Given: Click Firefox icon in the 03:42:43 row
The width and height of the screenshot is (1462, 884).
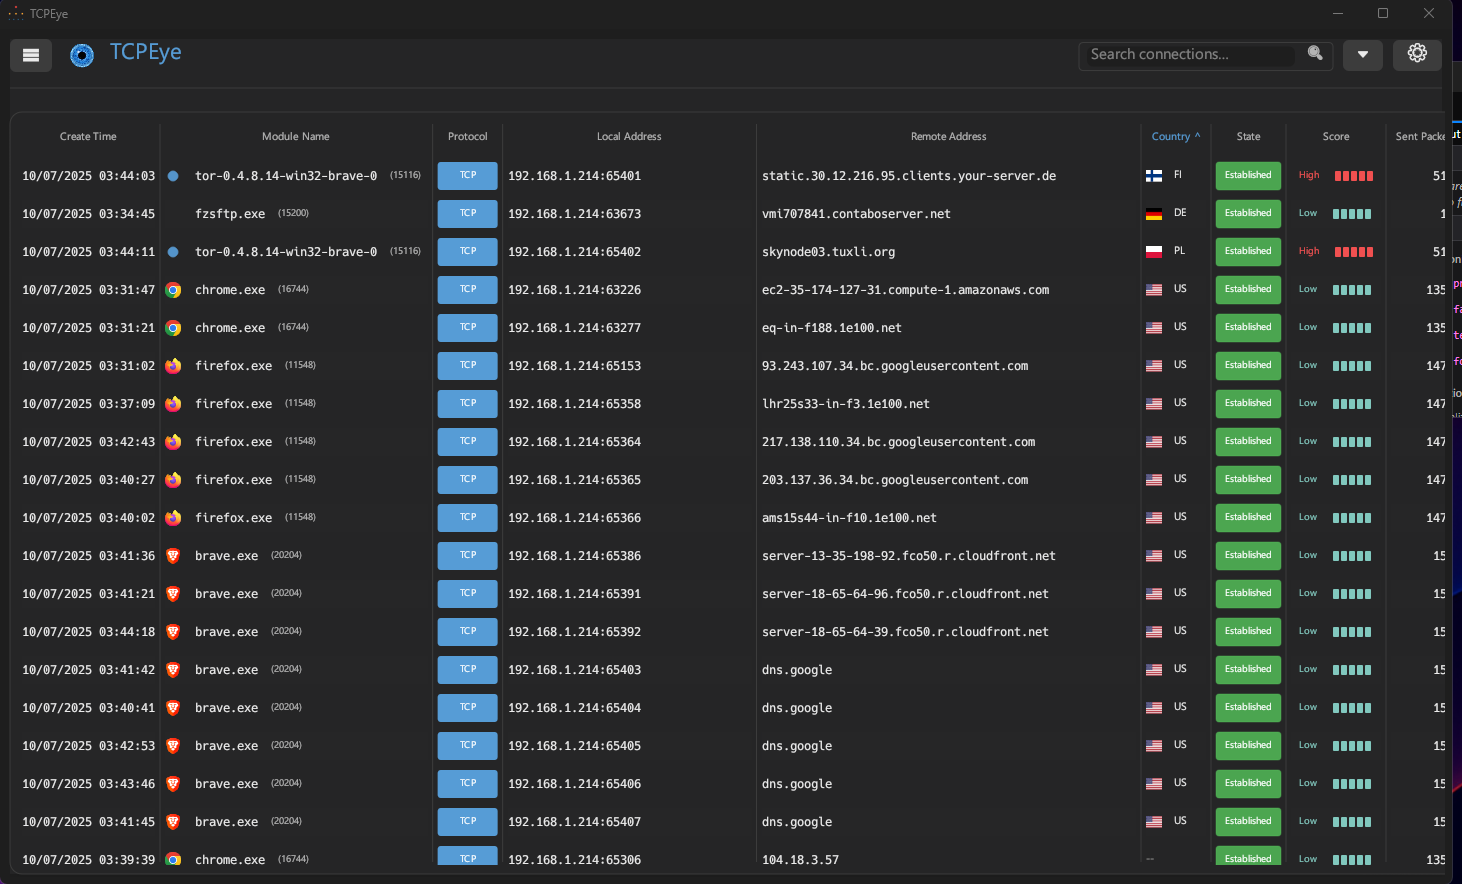Looking at the screenshot, I should (x=173, y=442).
